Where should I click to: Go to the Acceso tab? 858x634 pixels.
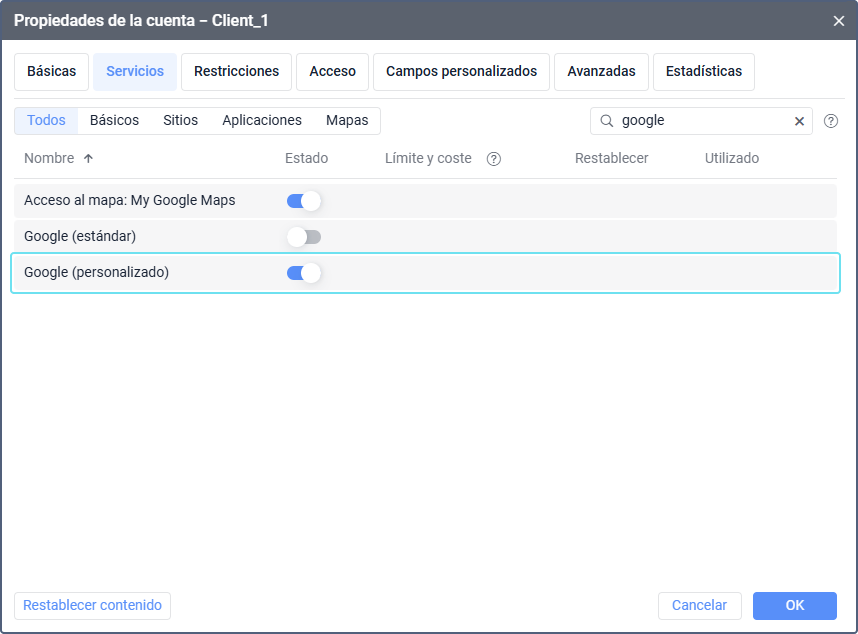(x=332, y=72)
